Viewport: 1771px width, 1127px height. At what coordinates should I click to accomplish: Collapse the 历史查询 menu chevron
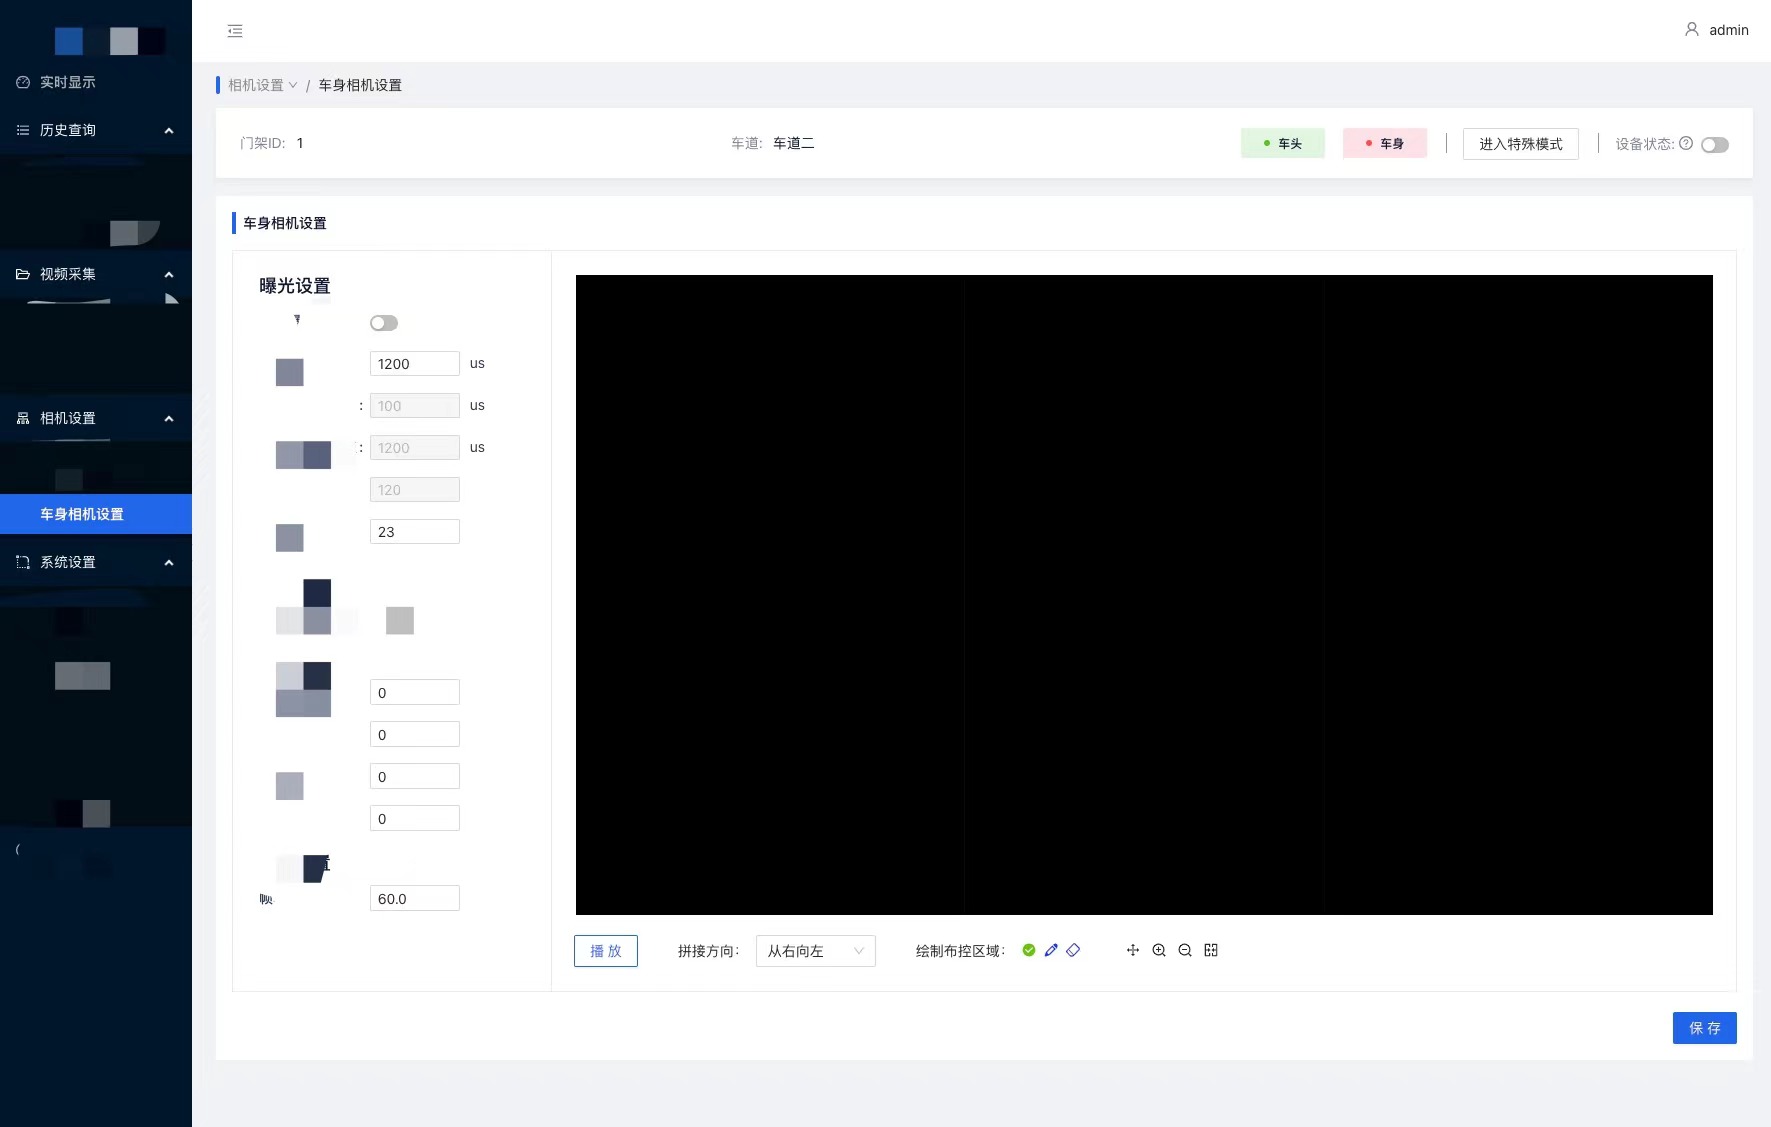pos(169,131)
